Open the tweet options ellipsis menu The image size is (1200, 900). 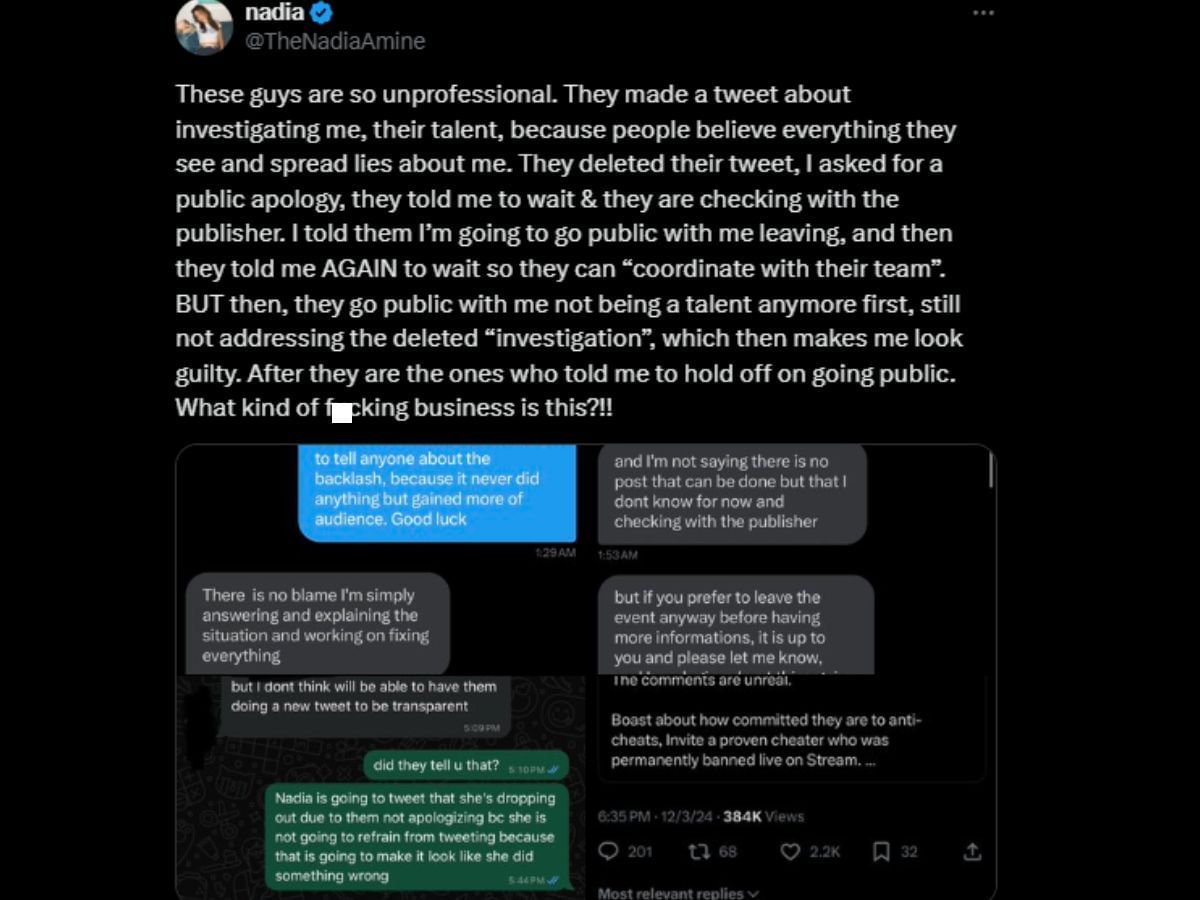coord(983,12)
